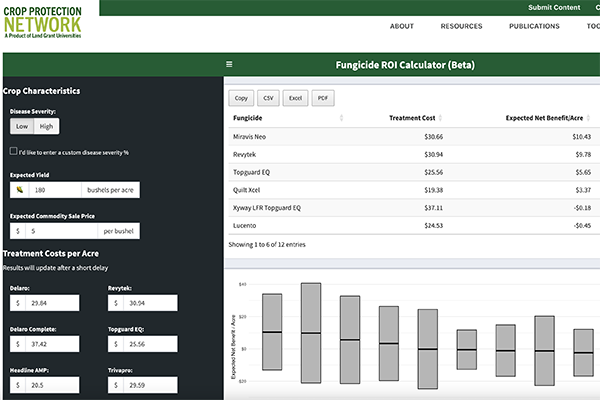Click the Expected Yield input field
Image resolution: width=600 pixels, height=400 pixels.
tap(55, 190)
